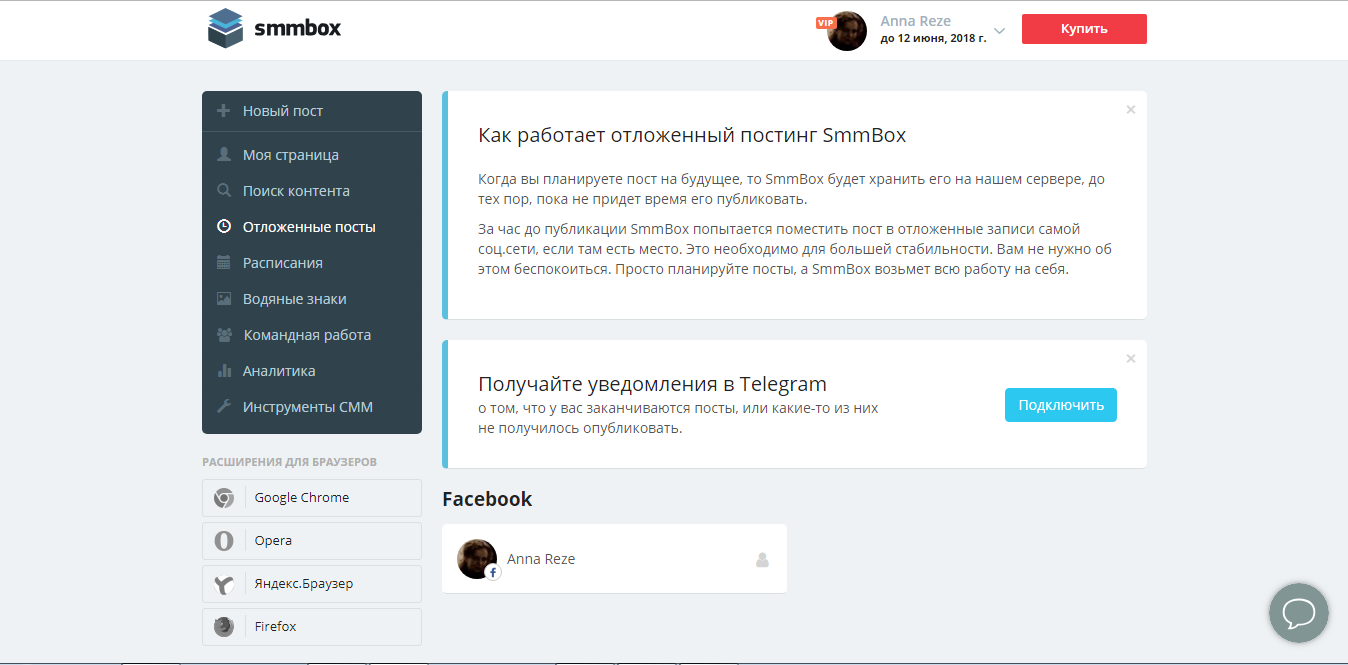The height and width of the screenshot is (665, 1348).
Task: Click the group icon beside Командная работа
Action: pos(224,335)
